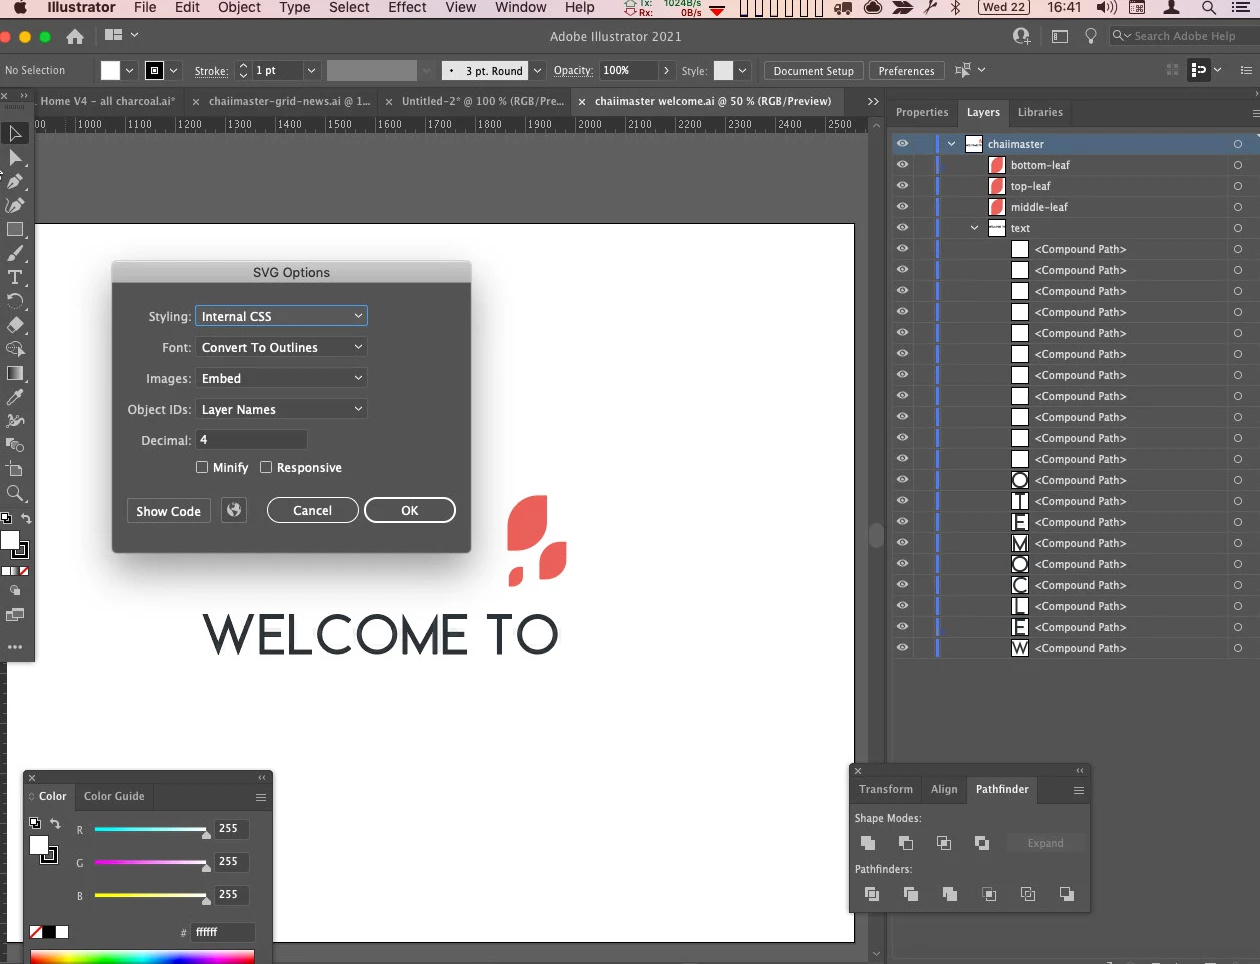Open the Styling dropdown (Internal CSS)

click(281, 316)
